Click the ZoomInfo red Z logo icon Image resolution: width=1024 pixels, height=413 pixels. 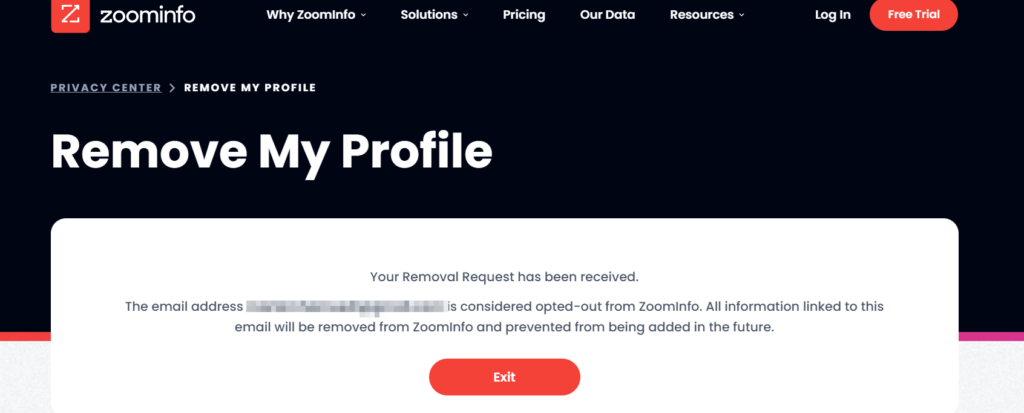tap(70, 15)
